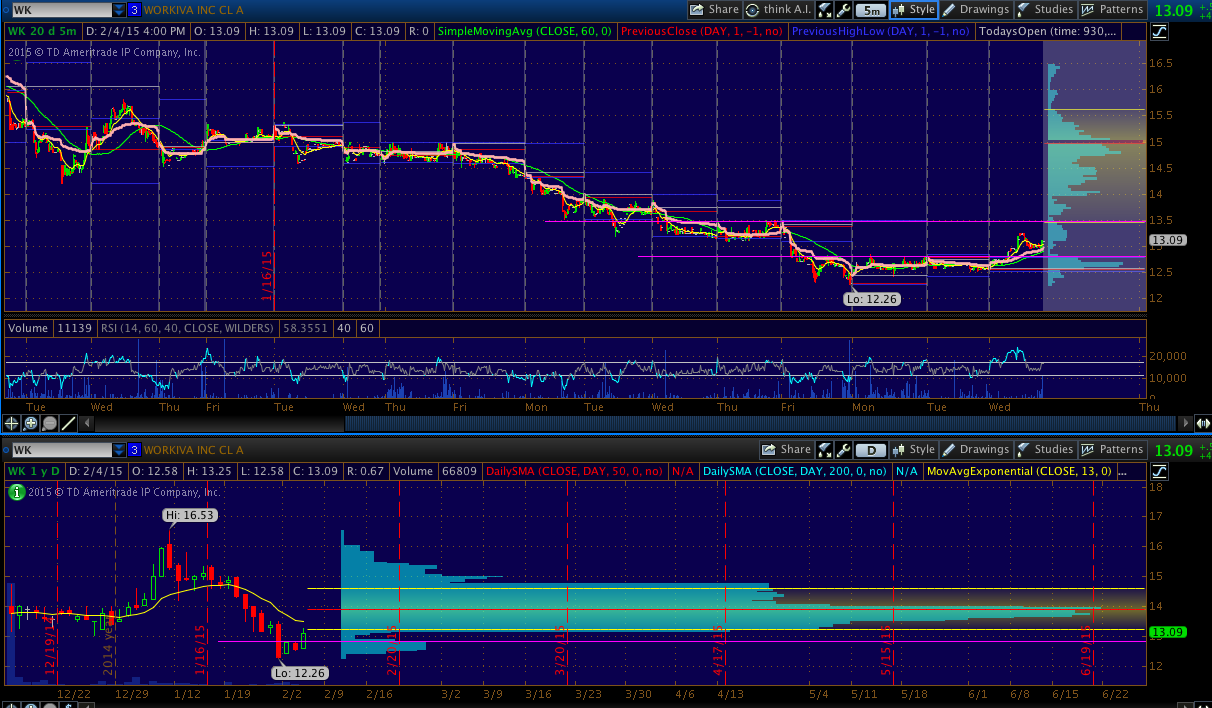Screen dimensions: 1212x708
Task: Open the Studies menu in upper chart
Action: 1044,10
